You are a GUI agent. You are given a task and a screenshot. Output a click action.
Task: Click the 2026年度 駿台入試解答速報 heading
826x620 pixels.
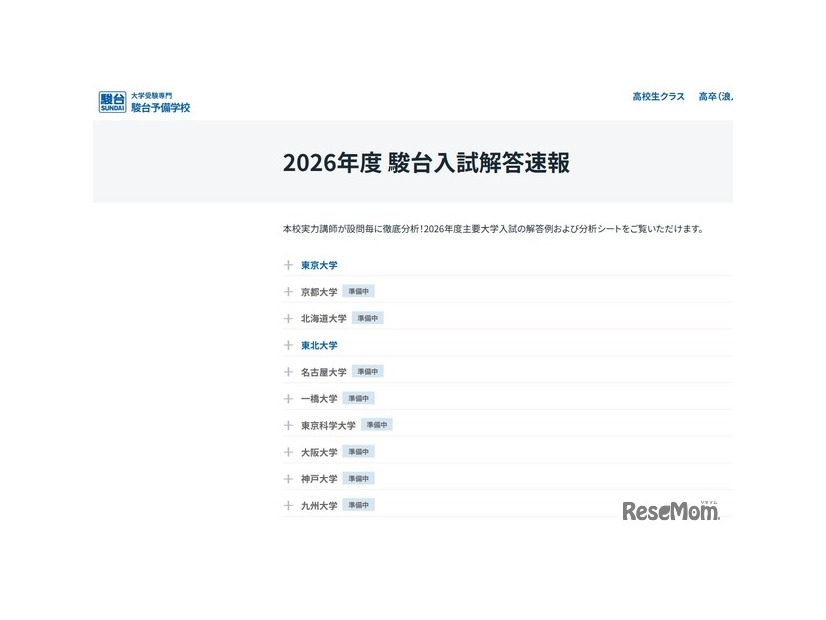point(428,162)
